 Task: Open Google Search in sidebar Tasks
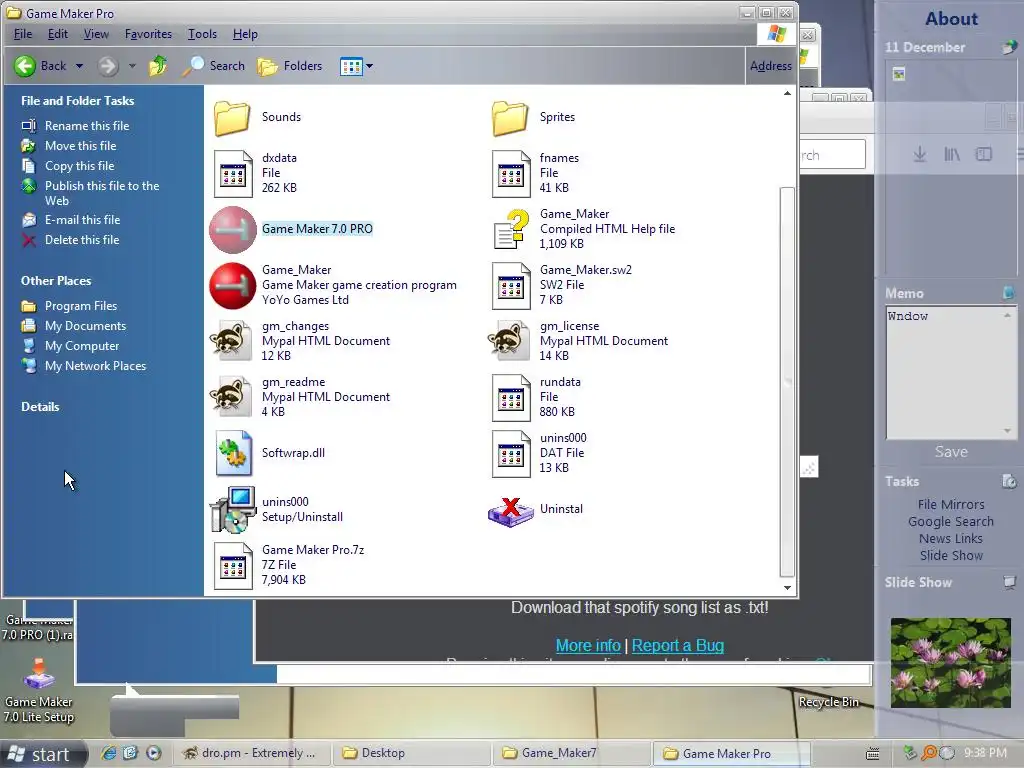tap(951, 522)
